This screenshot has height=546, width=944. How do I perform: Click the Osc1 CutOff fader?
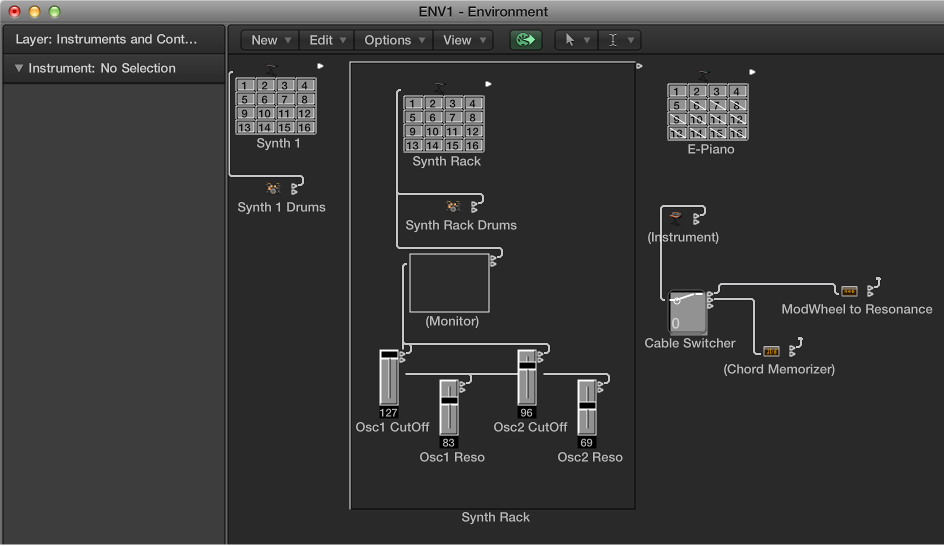[388, 378]
